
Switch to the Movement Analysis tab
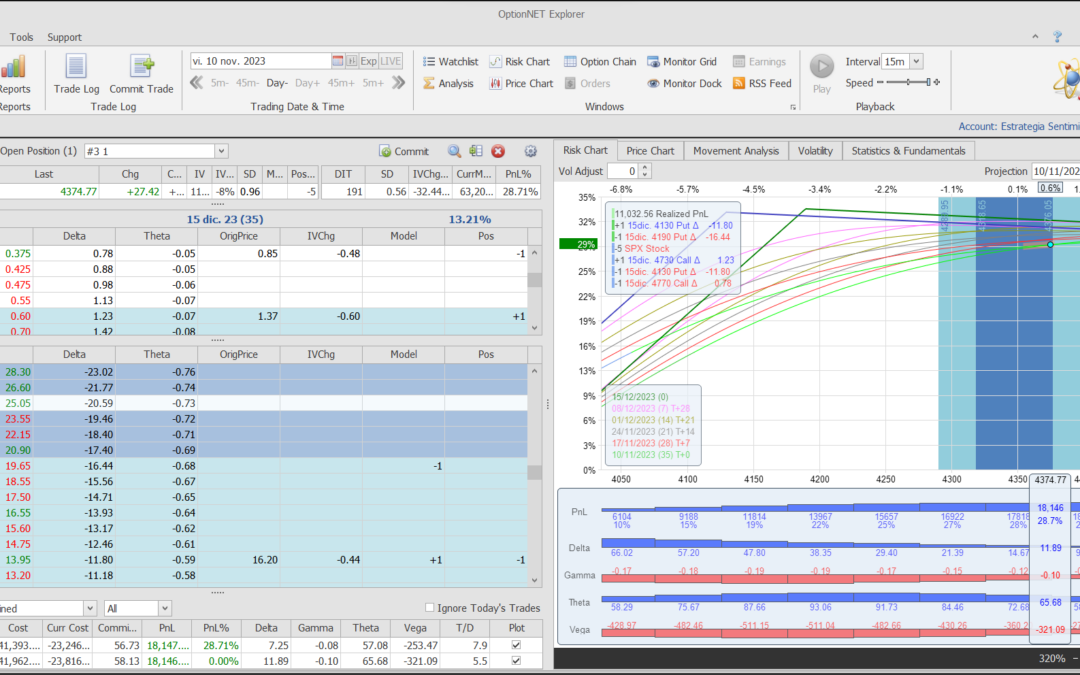tap(735, 151)
